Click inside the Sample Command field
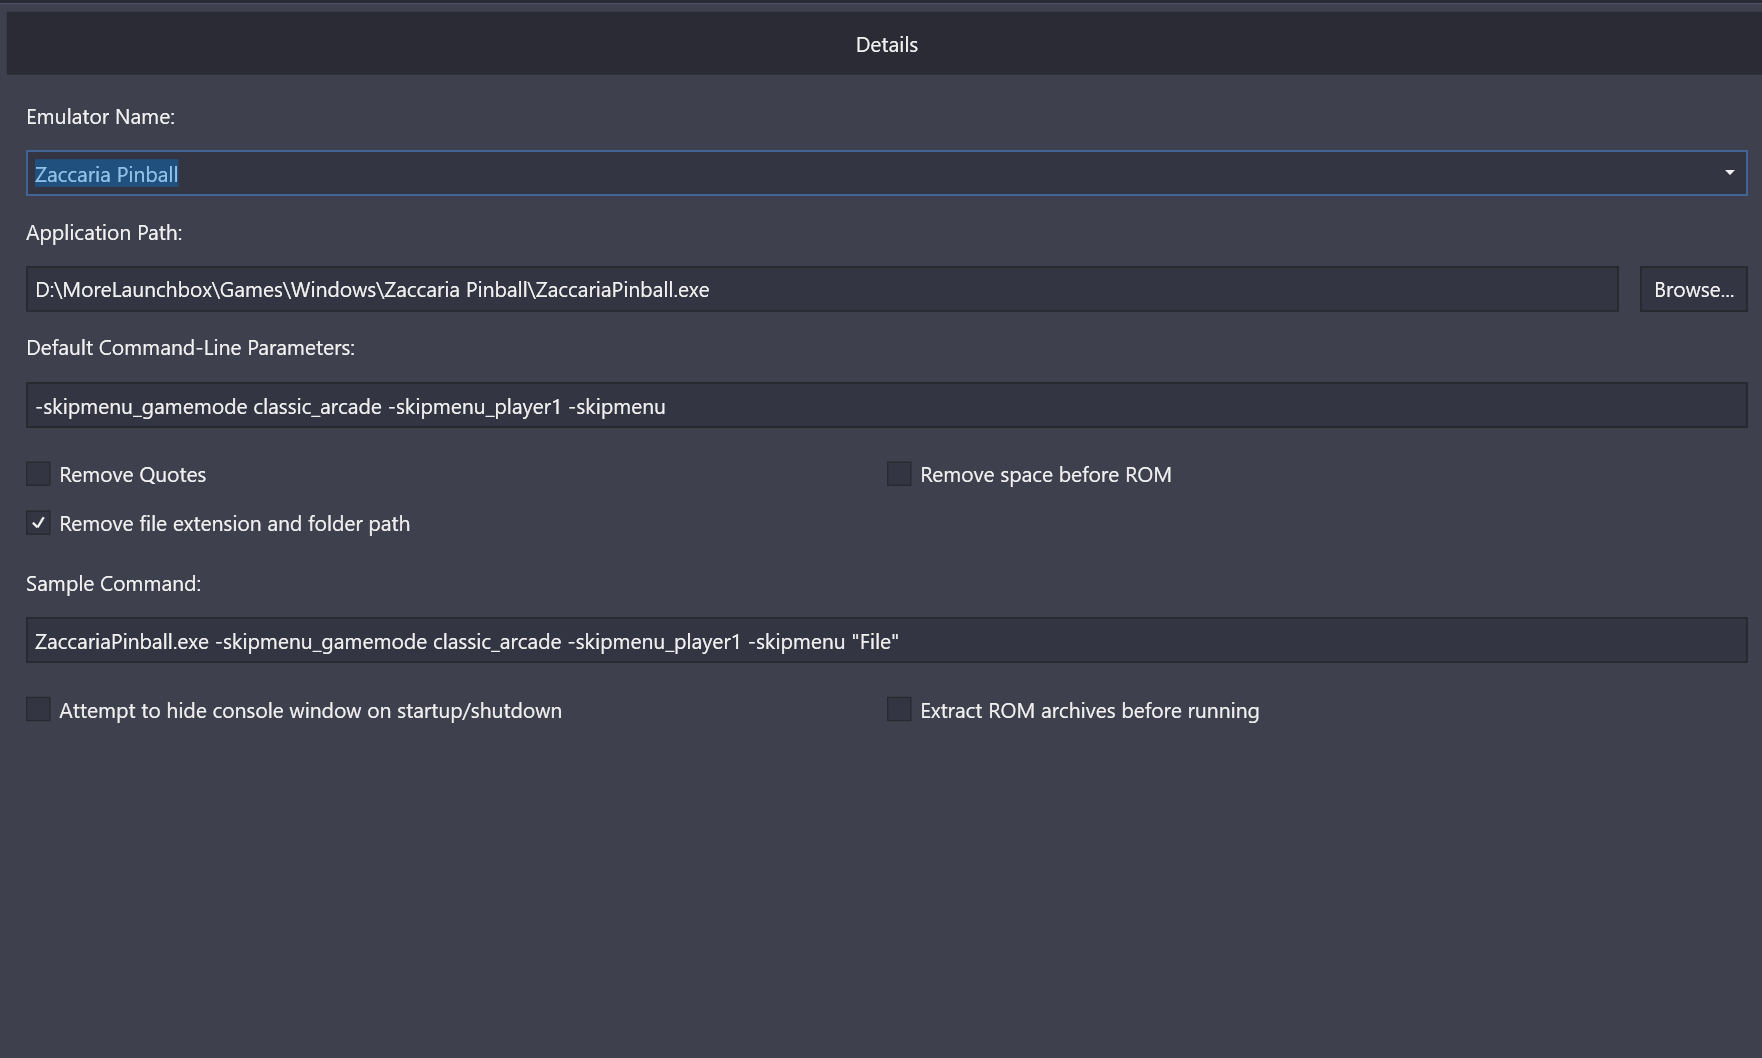The width and height of the screenshot is (1762, 1058). coord(885,641)
